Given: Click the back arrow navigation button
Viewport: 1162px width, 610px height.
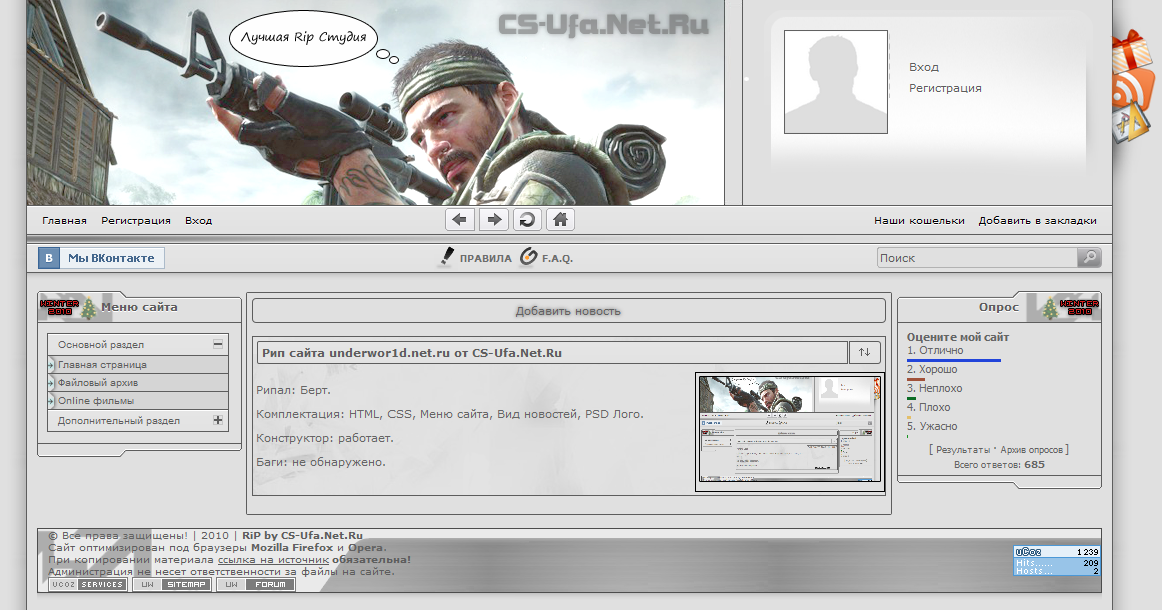Looking at the screenshot, I should [x=460, y=220].
